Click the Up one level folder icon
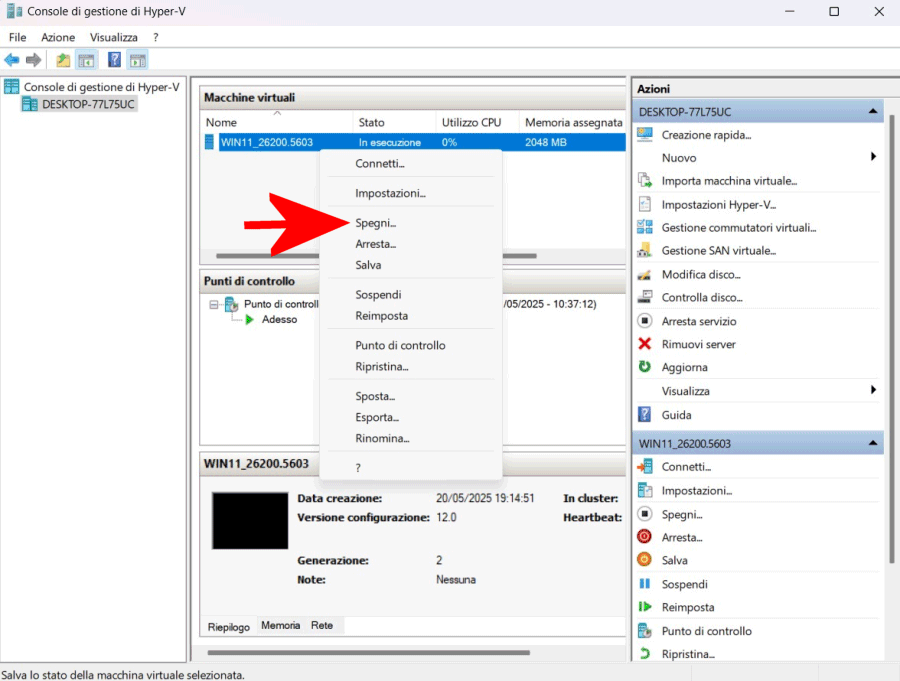Screen dimensions: 900x681 pyautogui.click(x=63, y=60)
